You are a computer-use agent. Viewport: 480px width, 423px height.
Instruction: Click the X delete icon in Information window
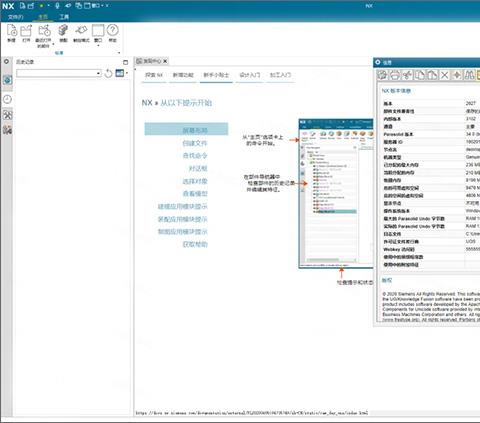[444, 75]
